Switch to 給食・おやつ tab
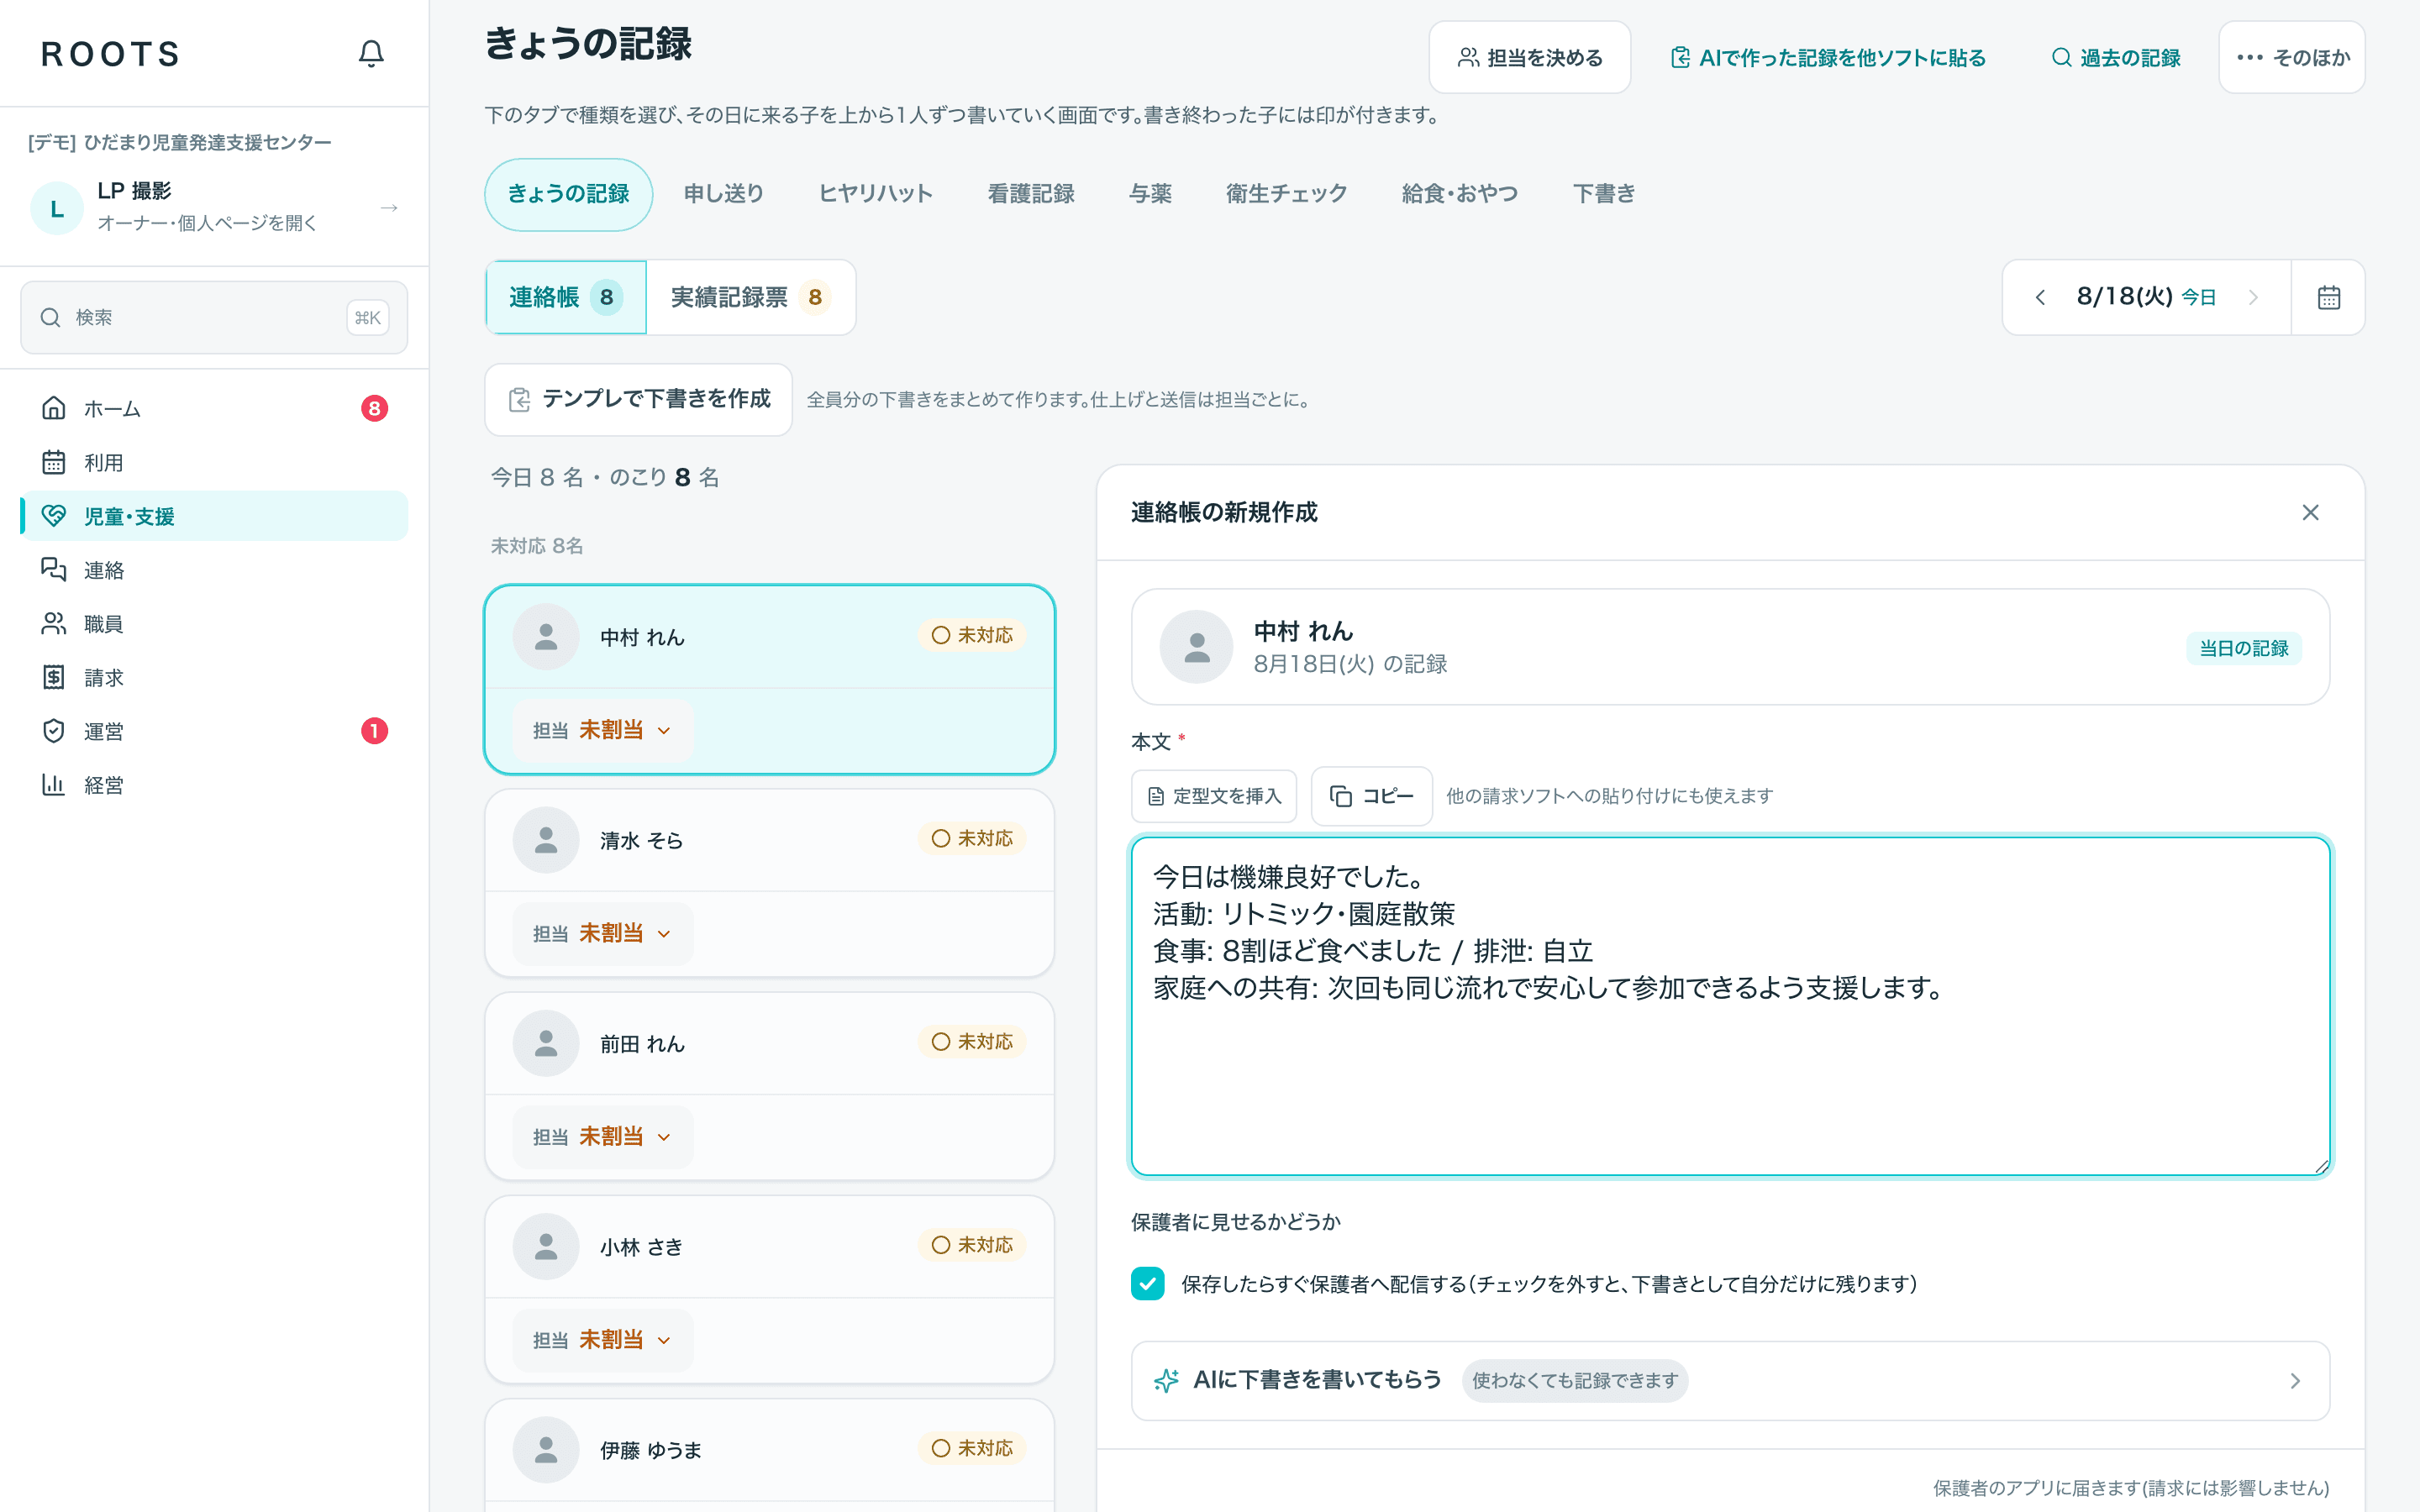This screenshot has width=2420, height=1512. point(1460,194)
